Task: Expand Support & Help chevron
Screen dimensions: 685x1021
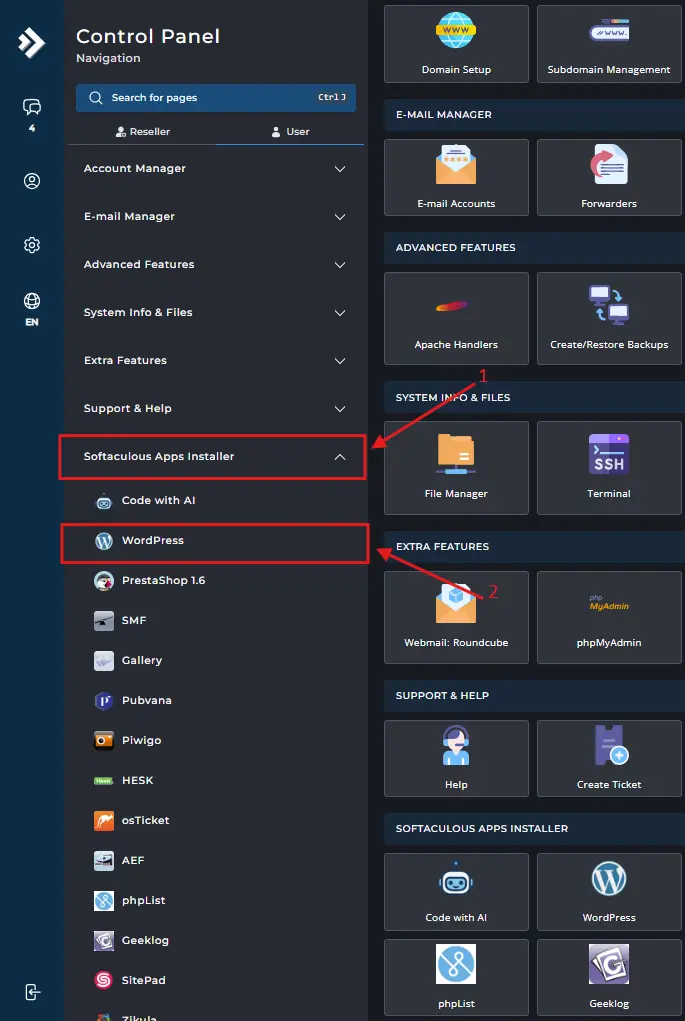Action: [340, 409]
